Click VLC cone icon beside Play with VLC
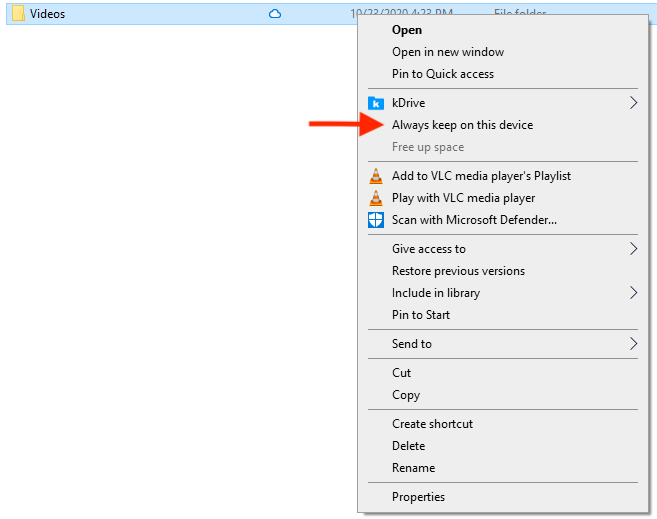Screen dimensions: 657x519 (376, 198)
